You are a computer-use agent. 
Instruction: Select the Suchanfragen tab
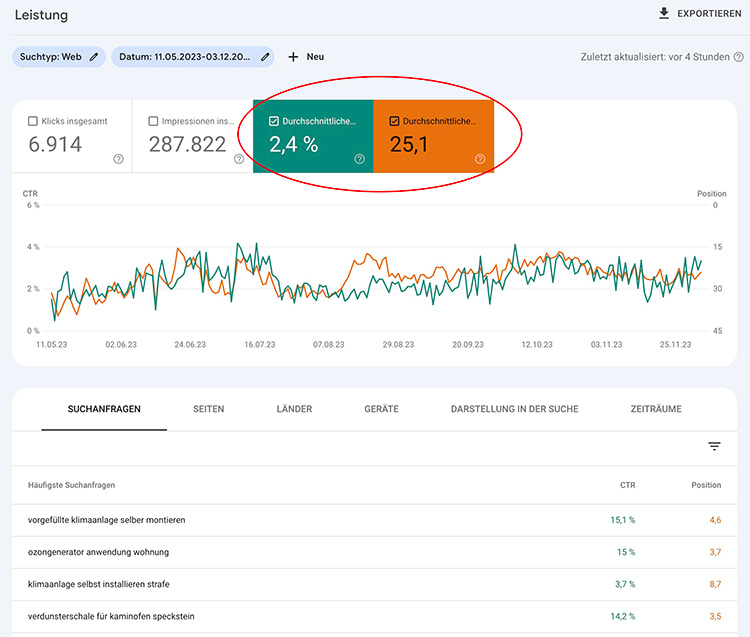[104, 409]
